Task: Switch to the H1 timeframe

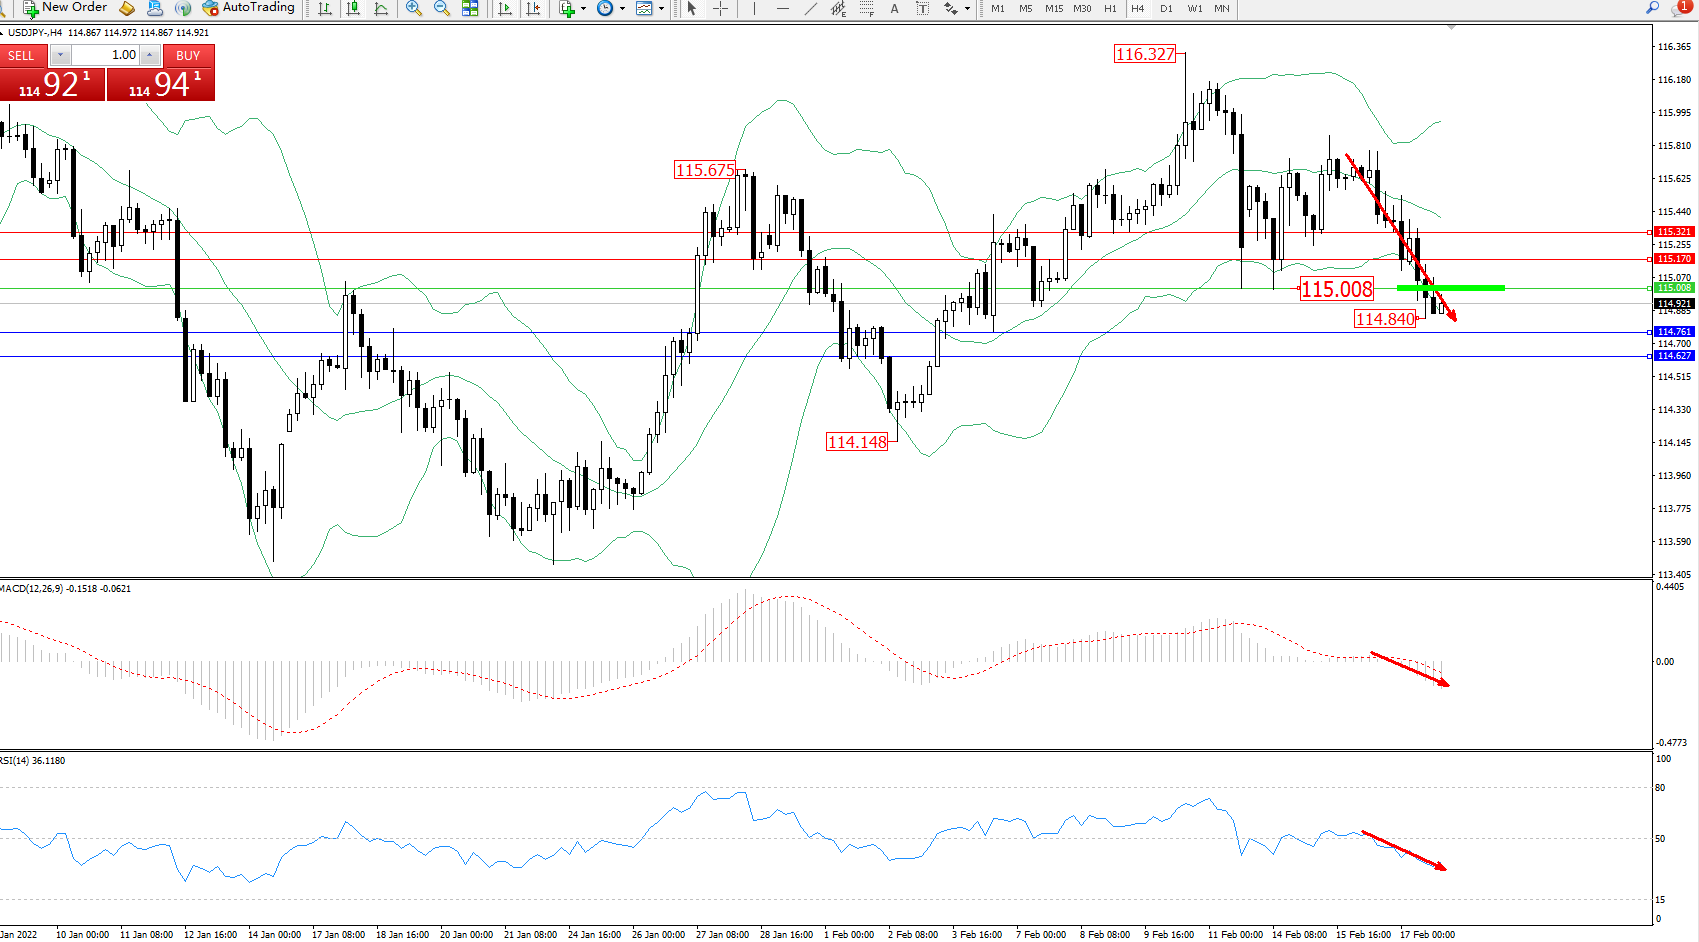Action: pyautogui.click(x=1110, y=8)
